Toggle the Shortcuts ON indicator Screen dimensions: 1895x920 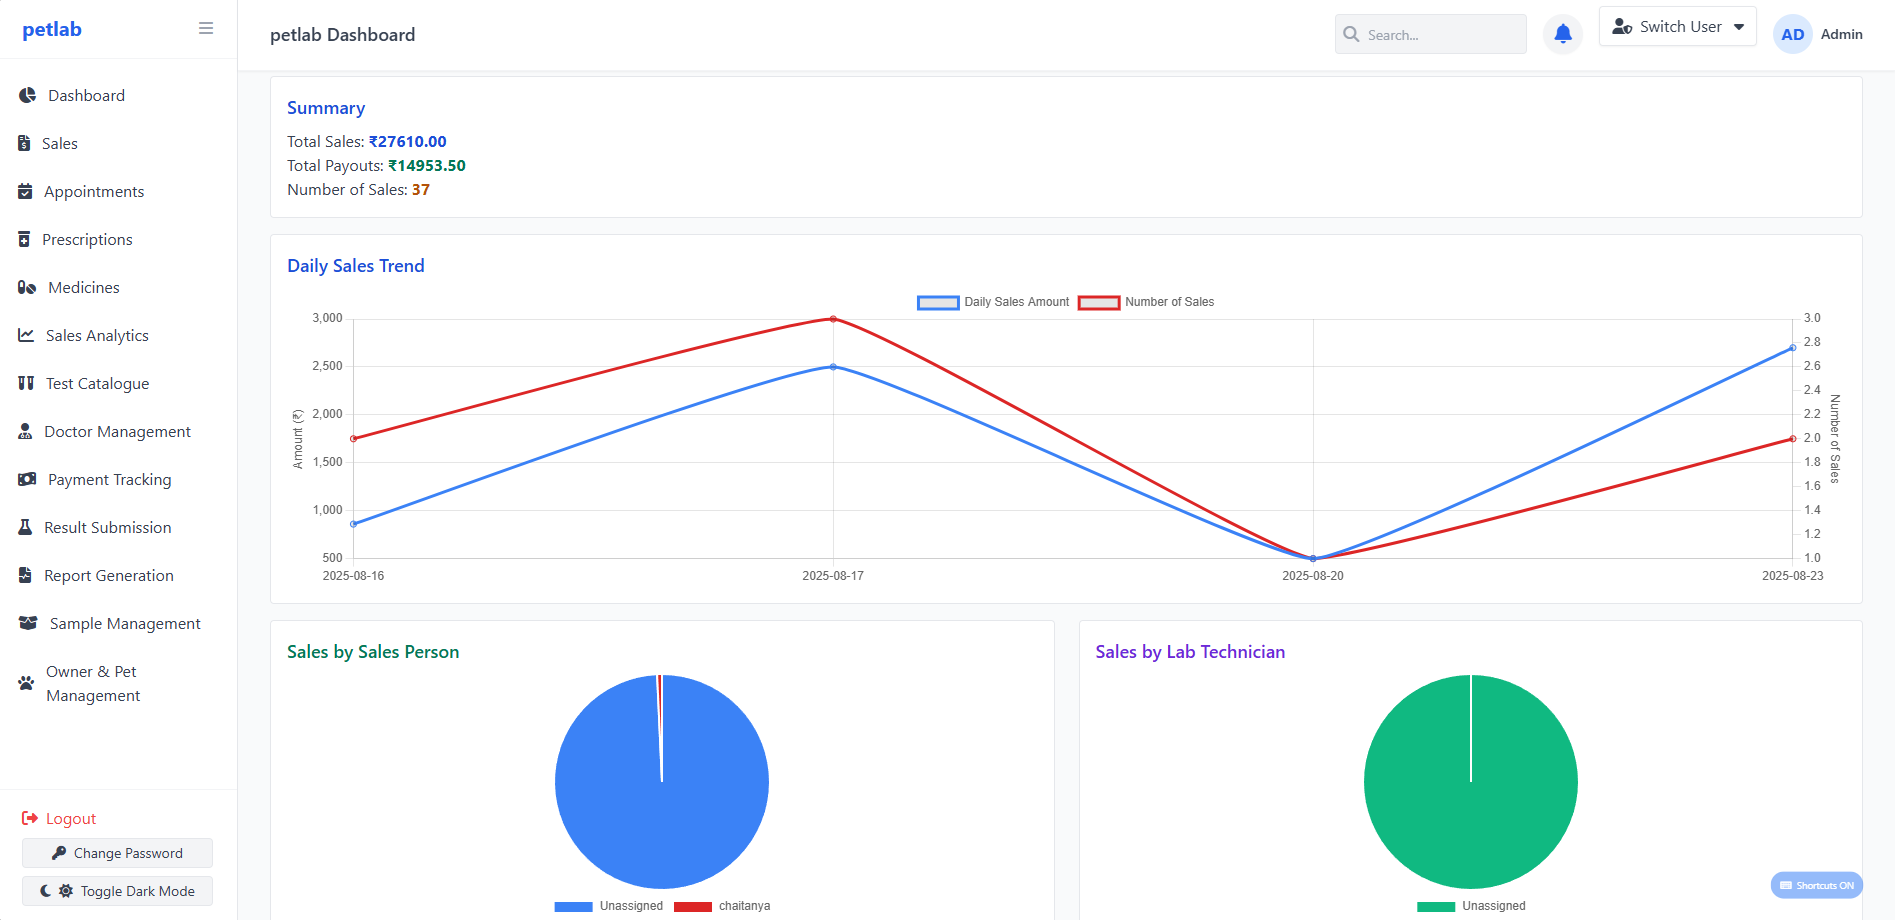1815,885
